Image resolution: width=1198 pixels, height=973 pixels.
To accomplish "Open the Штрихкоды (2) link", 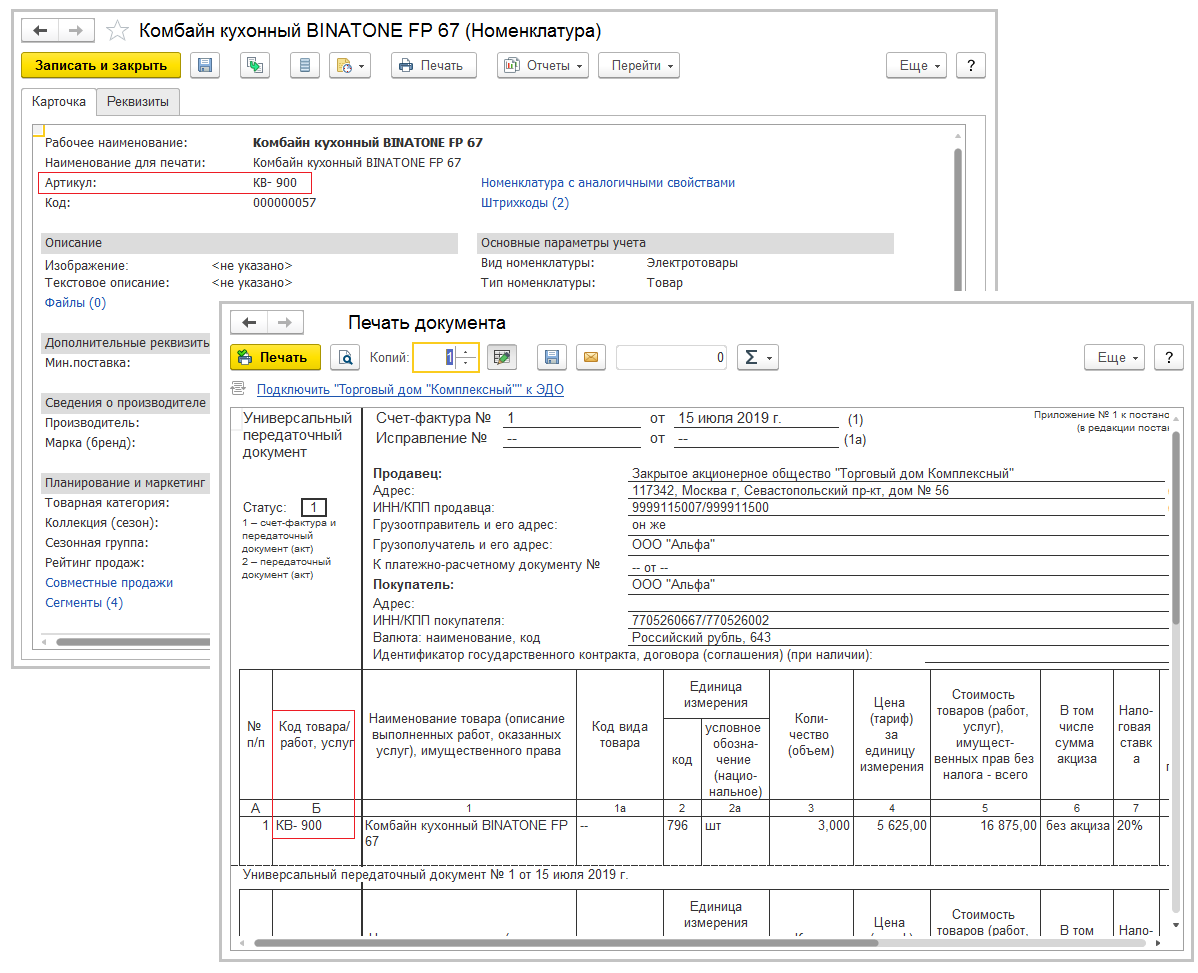I will tap(524, 203).
